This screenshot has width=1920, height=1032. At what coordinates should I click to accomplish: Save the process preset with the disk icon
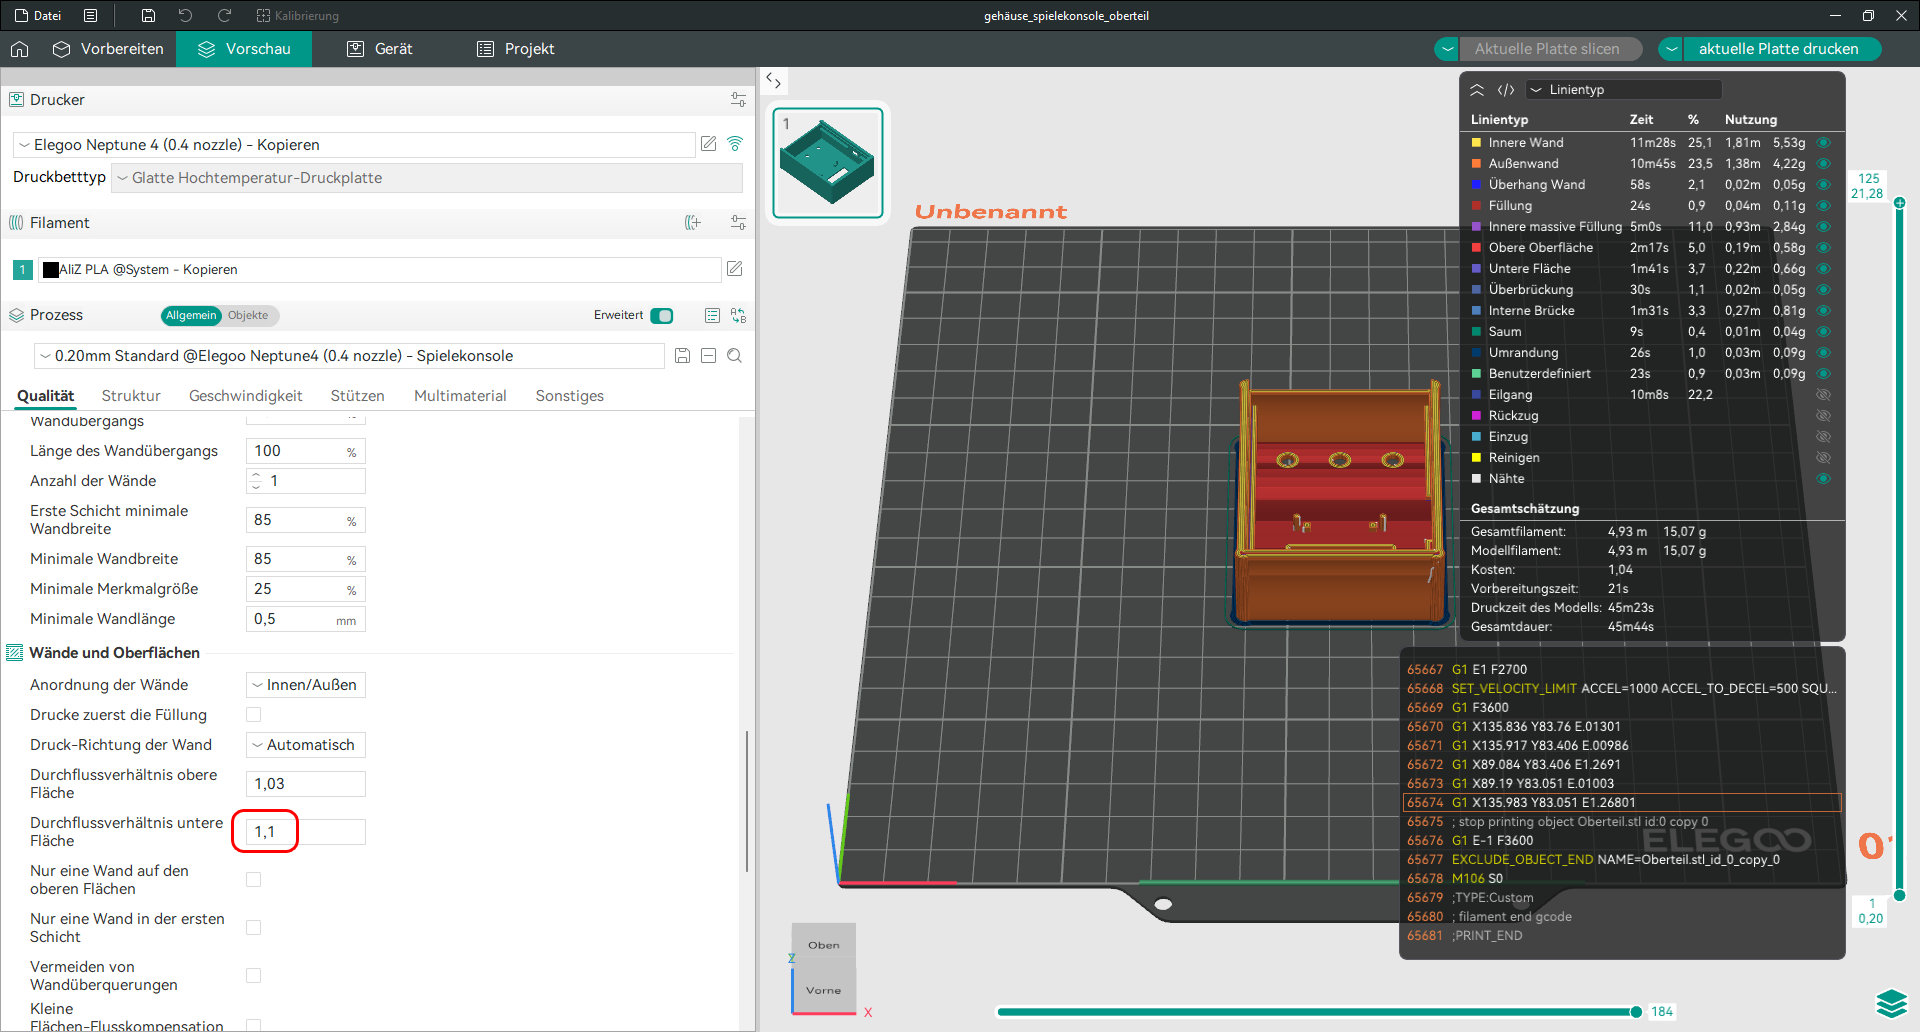click(683, 356)
